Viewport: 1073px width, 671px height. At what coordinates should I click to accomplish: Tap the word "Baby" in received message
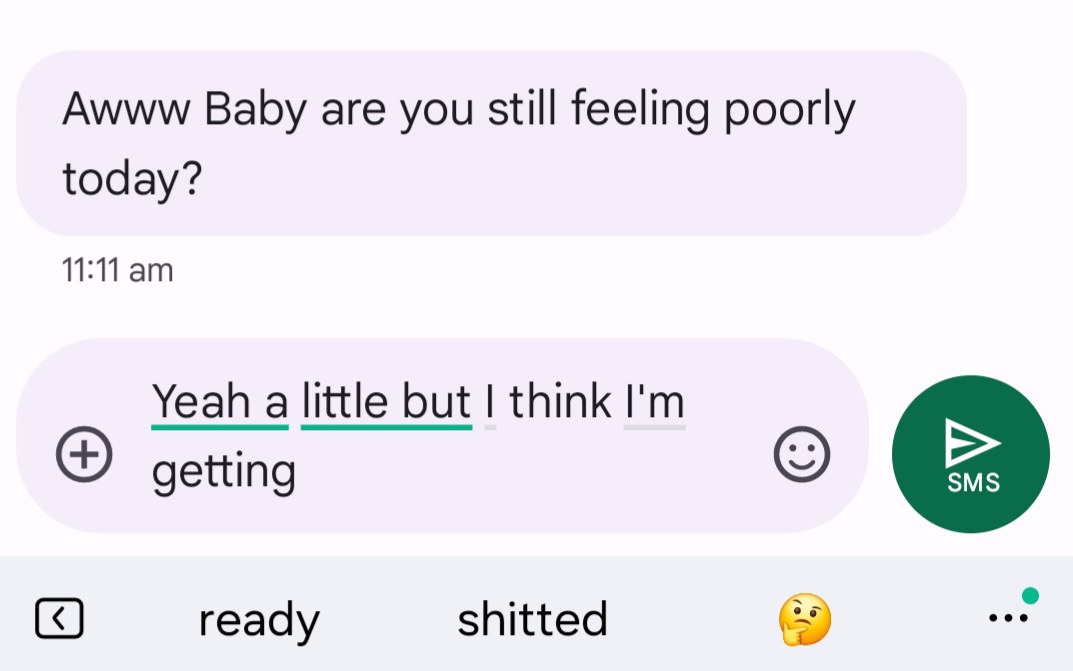(x=255, y=110)
